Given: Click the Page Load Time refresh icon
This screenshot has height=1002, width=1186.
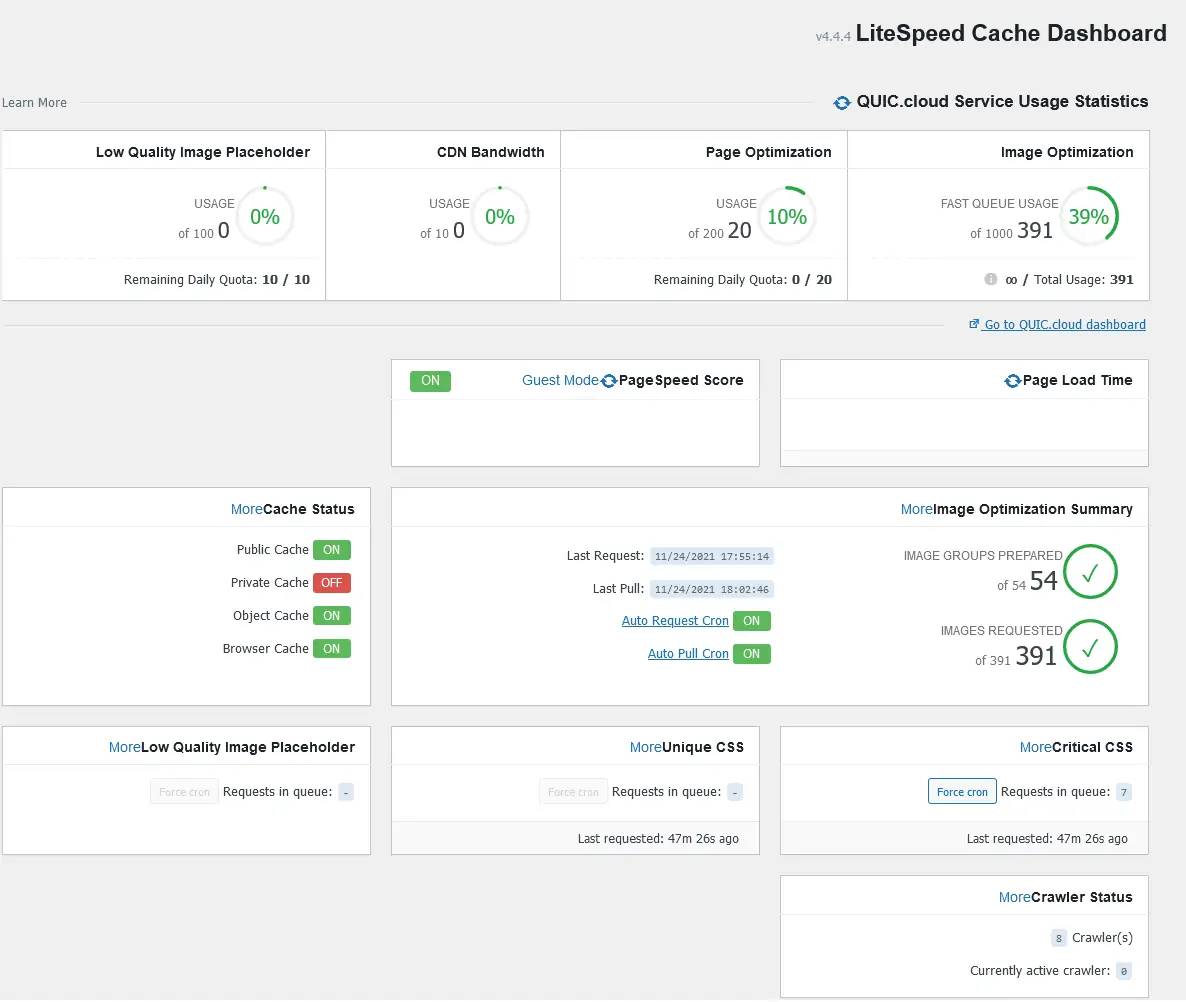Looking at the screenshot, I should 1013,381.
